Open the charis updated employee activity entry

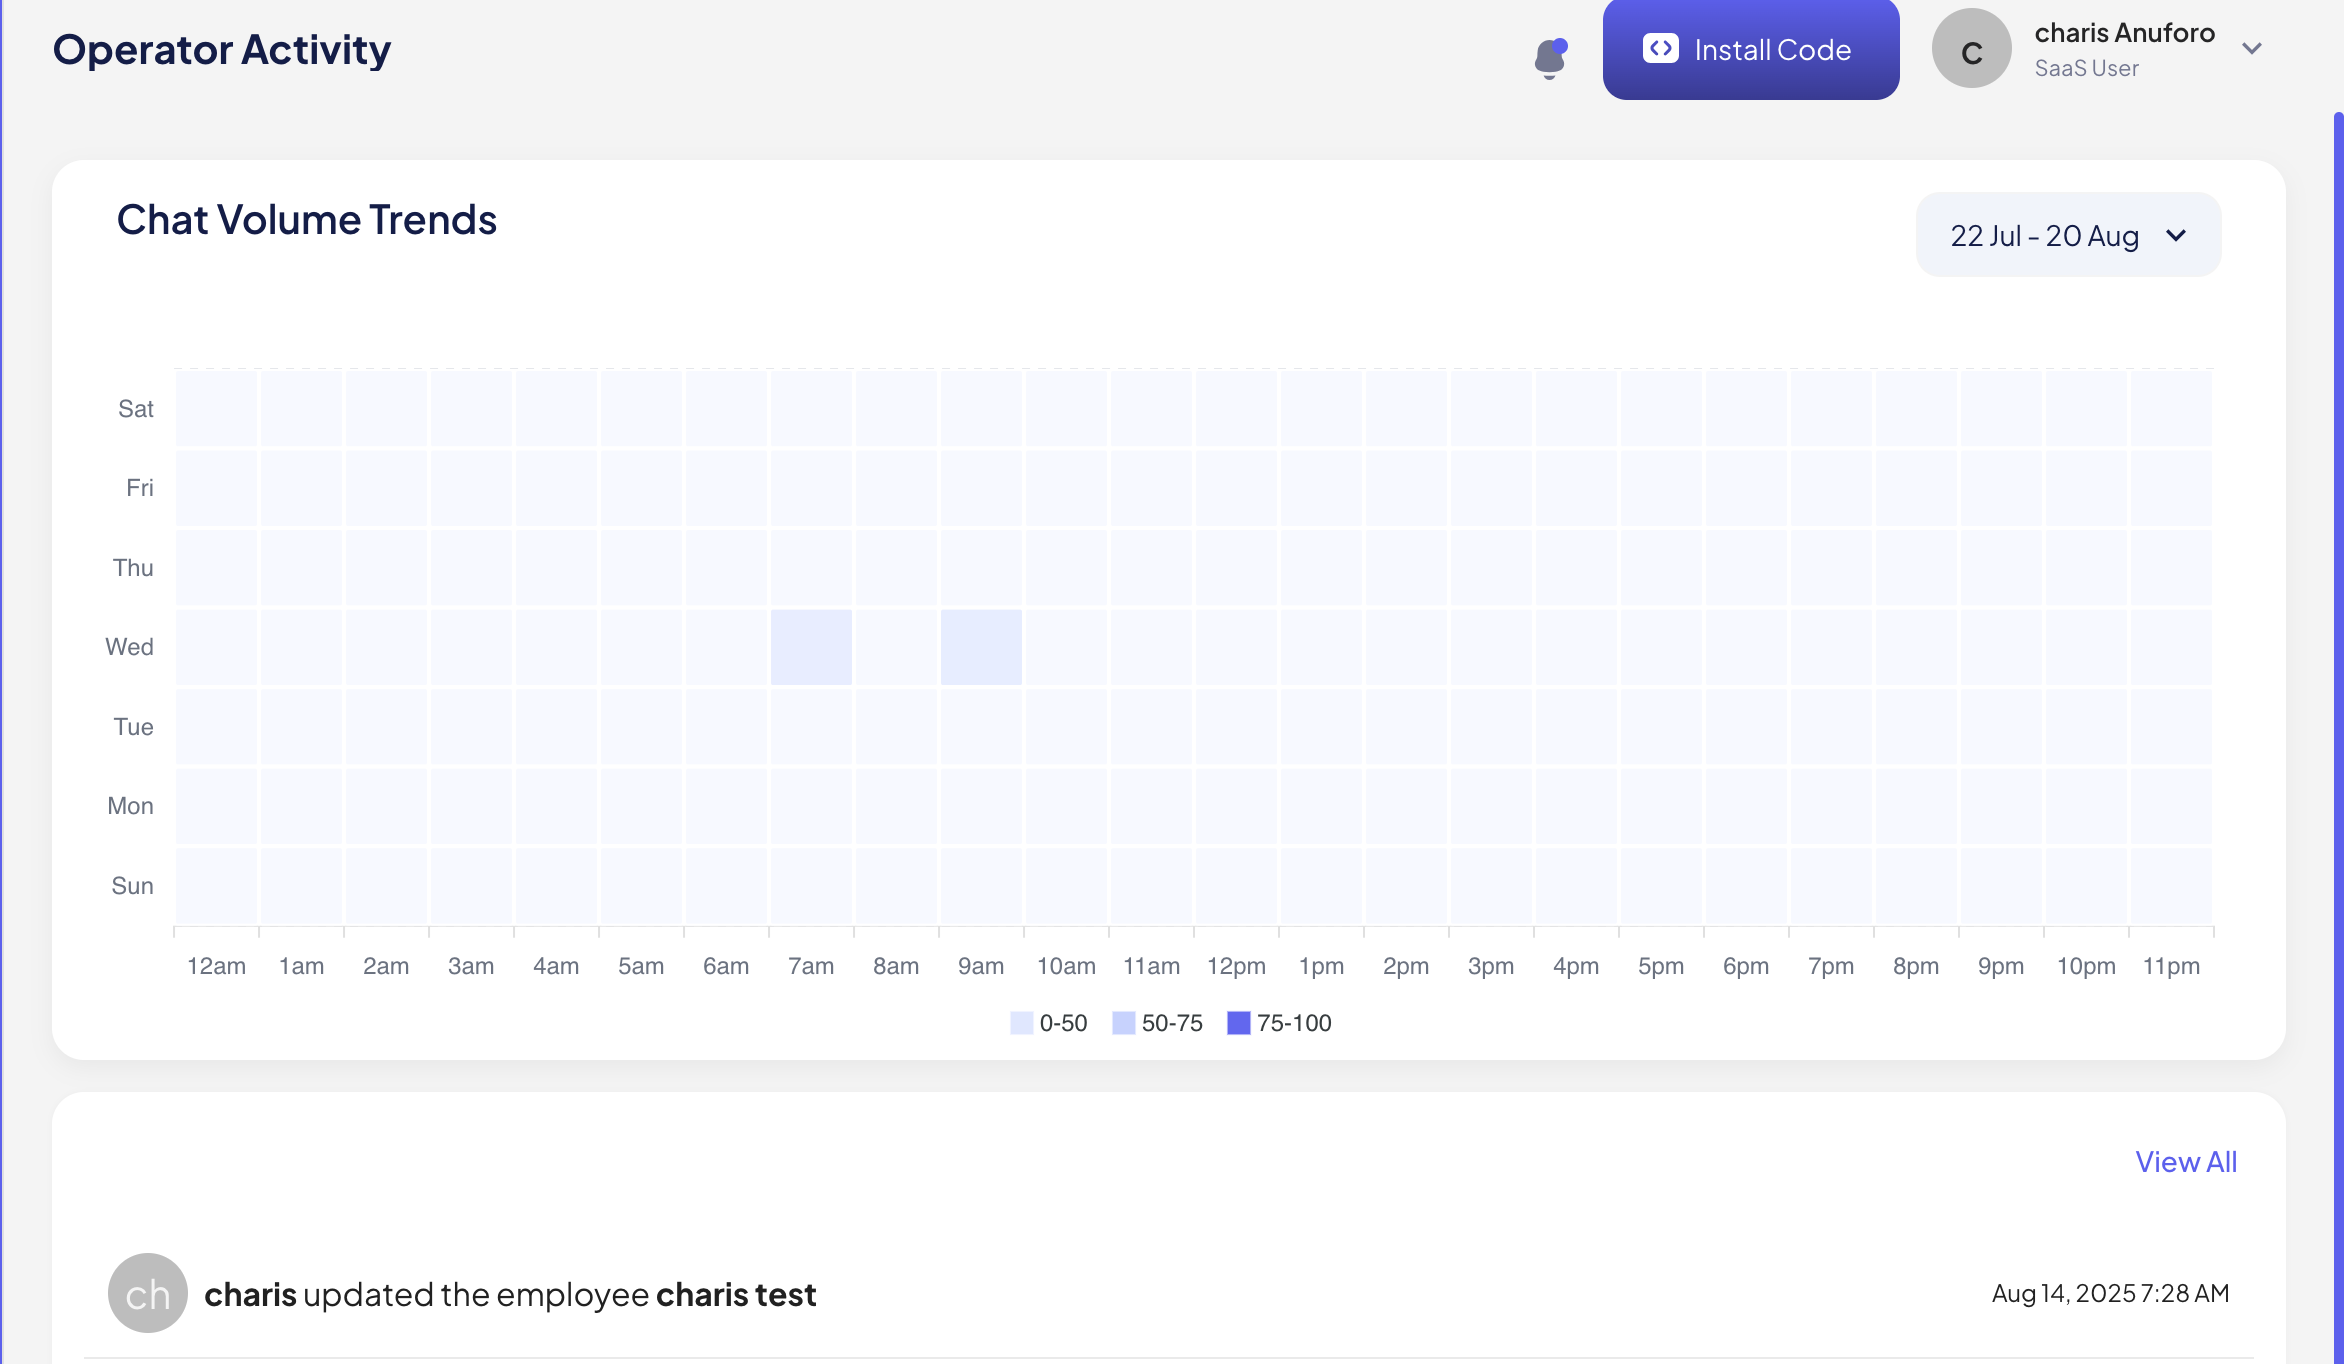(x=510, y=1294)
